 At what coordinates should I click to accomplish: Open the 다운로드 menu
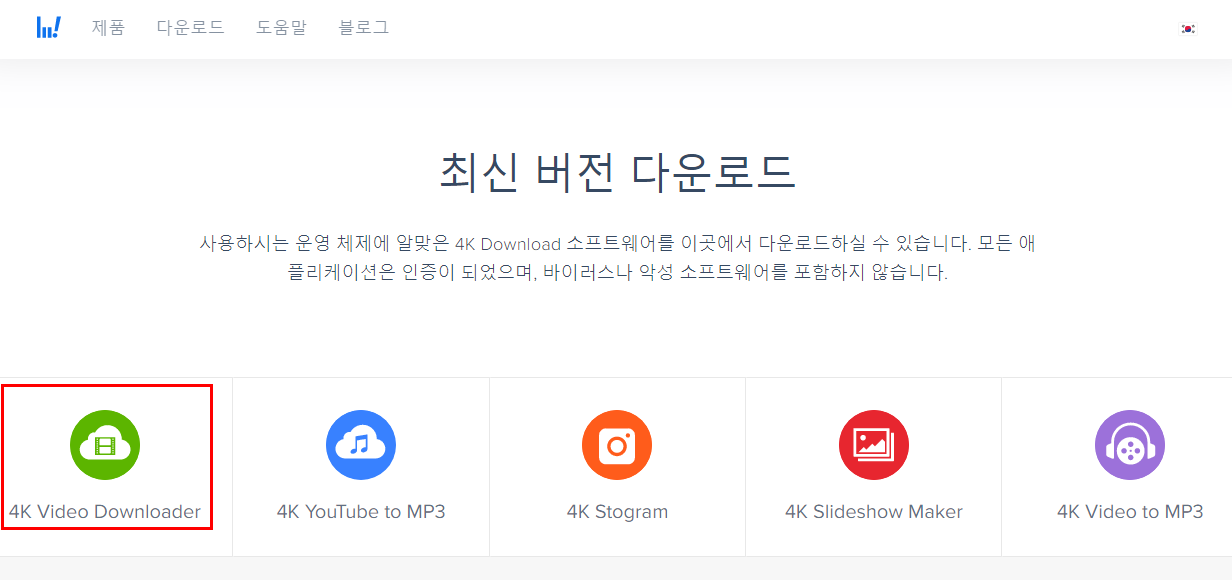tap(190, 28)
